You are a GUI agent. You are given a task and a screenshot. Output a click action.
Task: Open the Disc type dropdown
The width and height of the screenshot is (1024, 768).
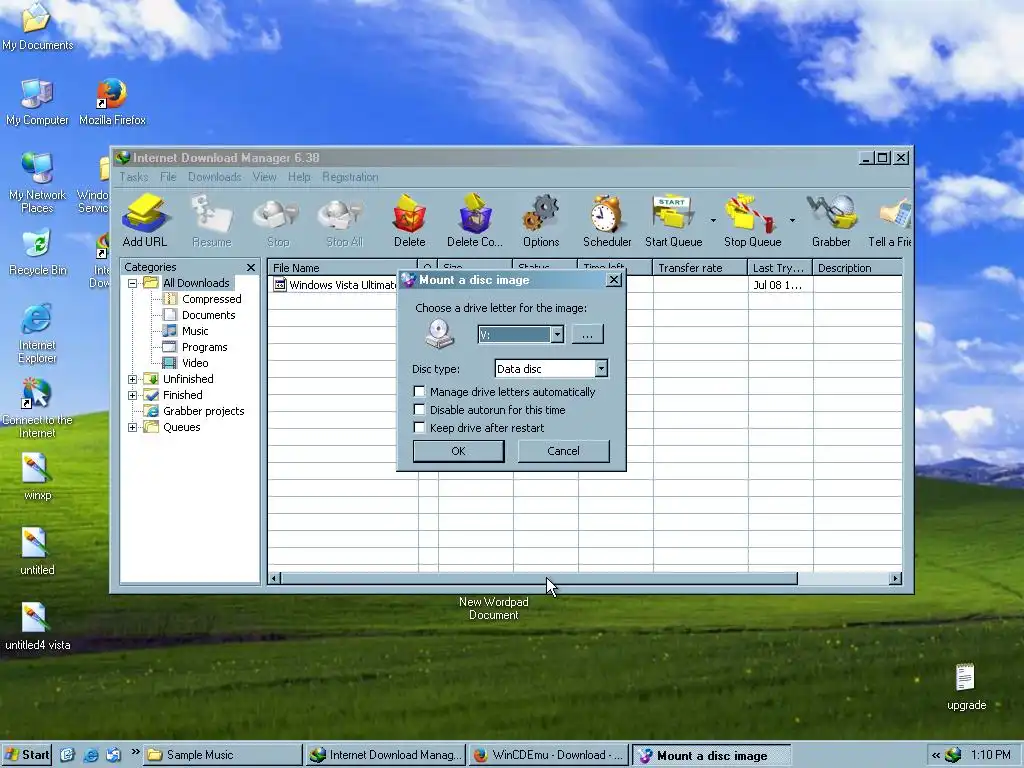pyautogui.click(x=601, y=369)
